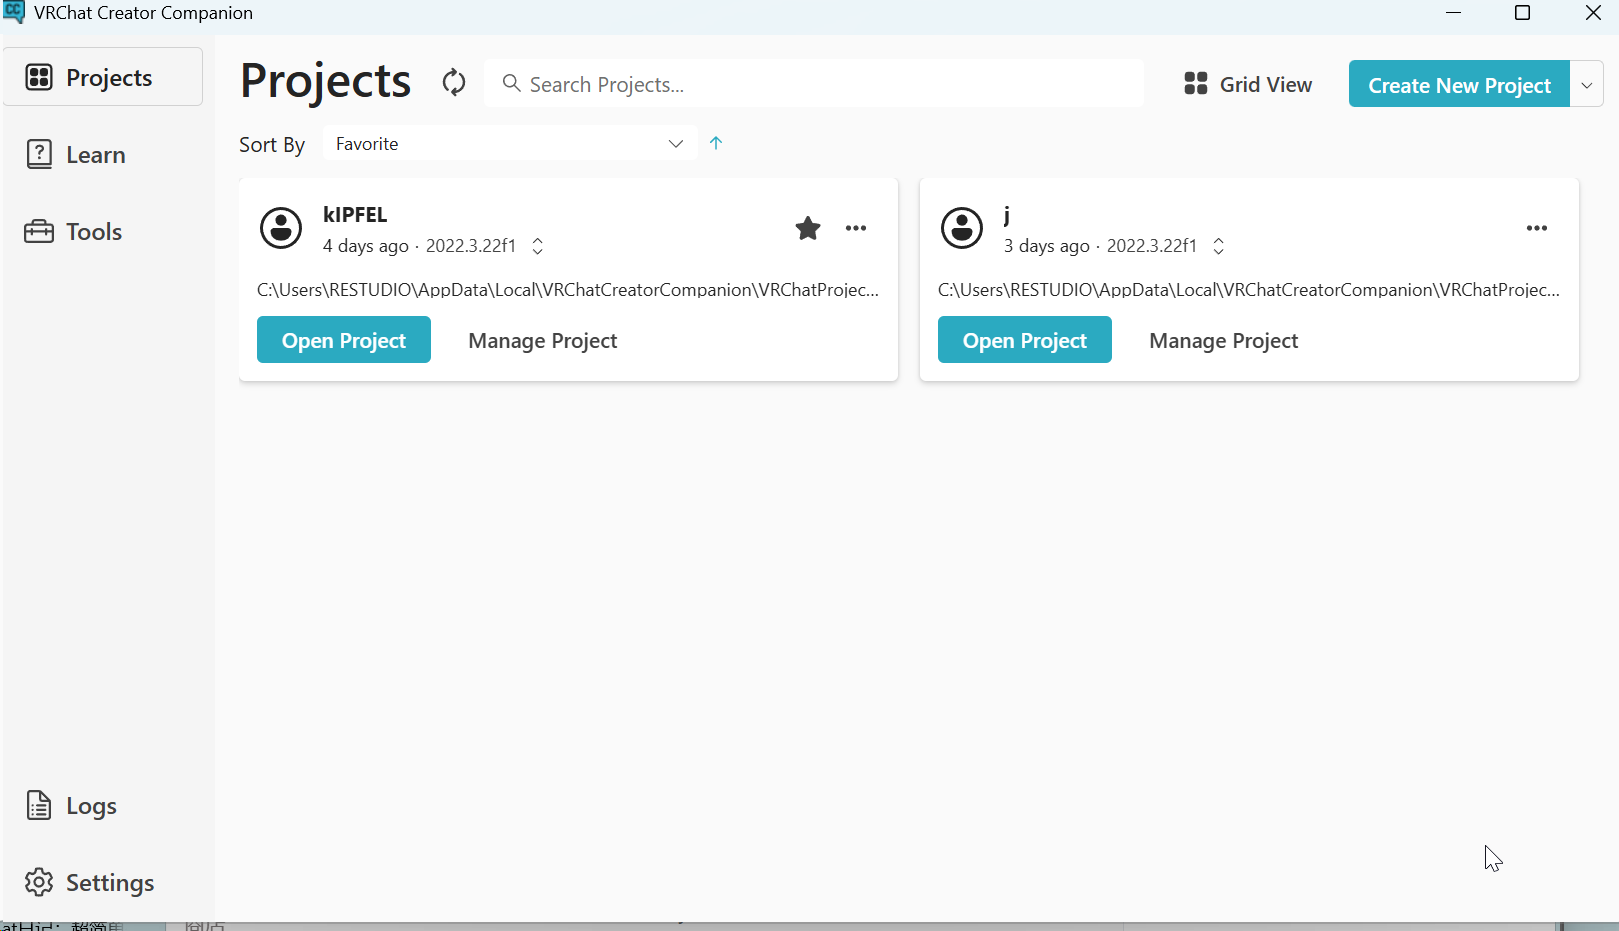Click the kIPFEL project avatar icon
The height and width of the screenshot is (931, 1619).
click(281, 228)
